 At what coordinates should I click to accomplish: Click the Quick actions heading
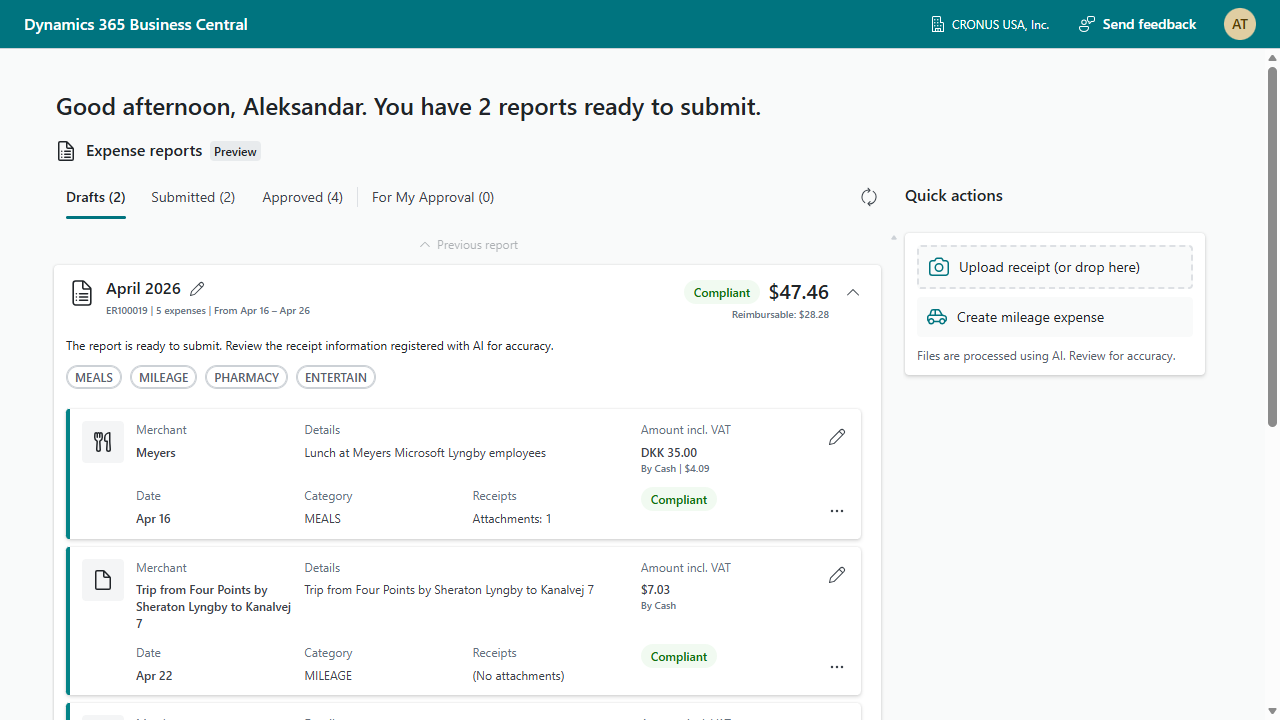tap(954, 196)
